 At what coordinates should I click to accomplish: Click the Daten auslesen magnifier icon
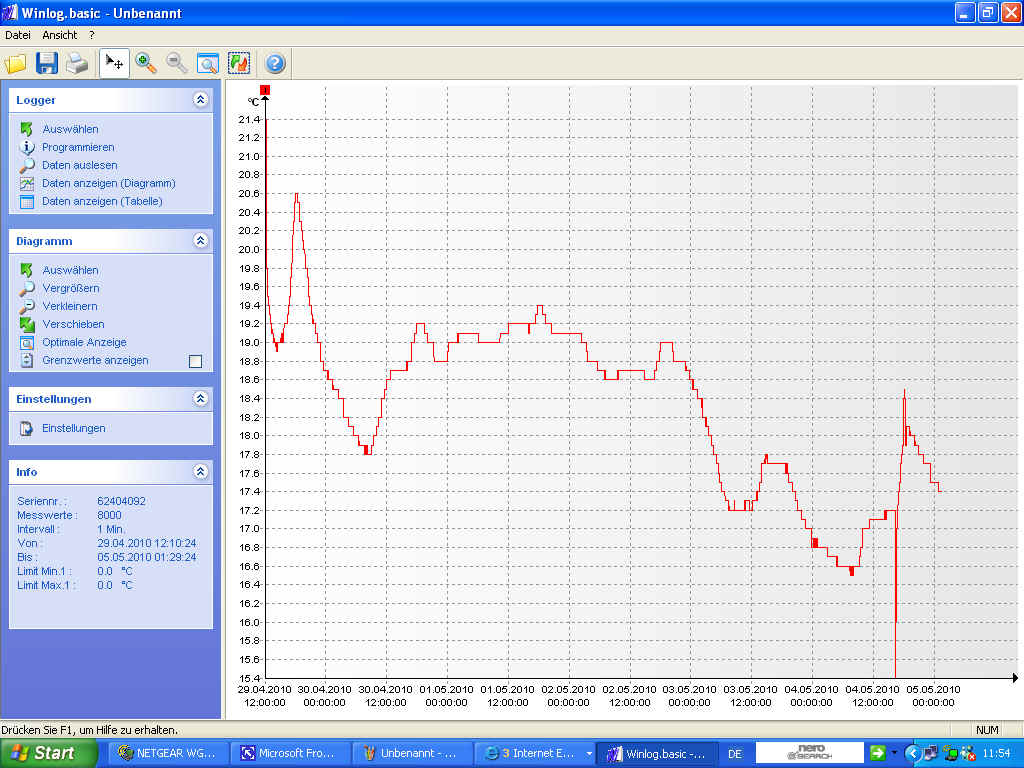point(27,165)
